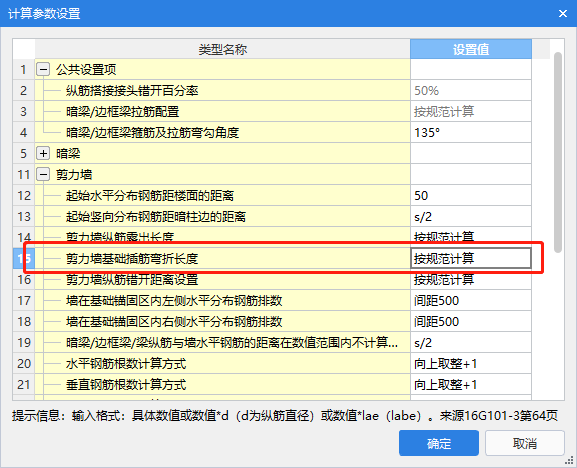
Task: Select 垂直钢筋根数计算方式 row
Action: 223,384
